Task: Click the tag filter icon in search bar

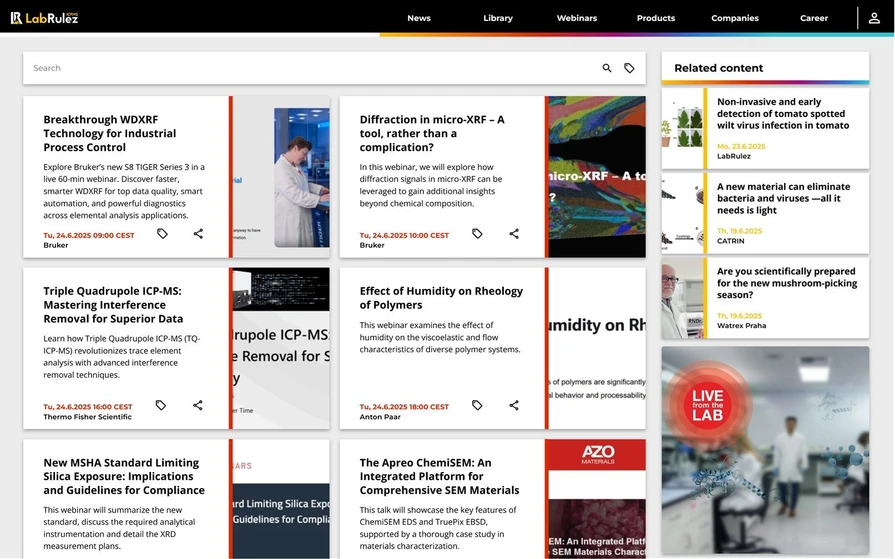Action: [629, 68]
